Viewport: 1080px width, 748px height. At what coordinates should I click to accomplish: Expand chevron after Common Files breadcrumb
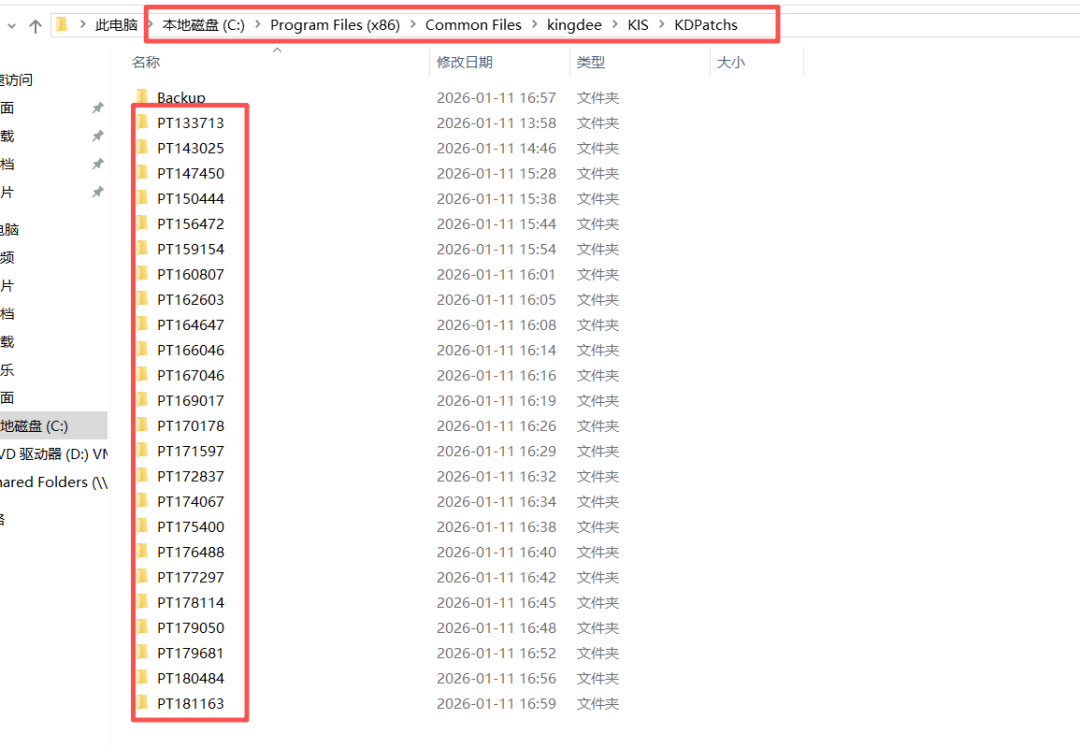click(534, 25)
